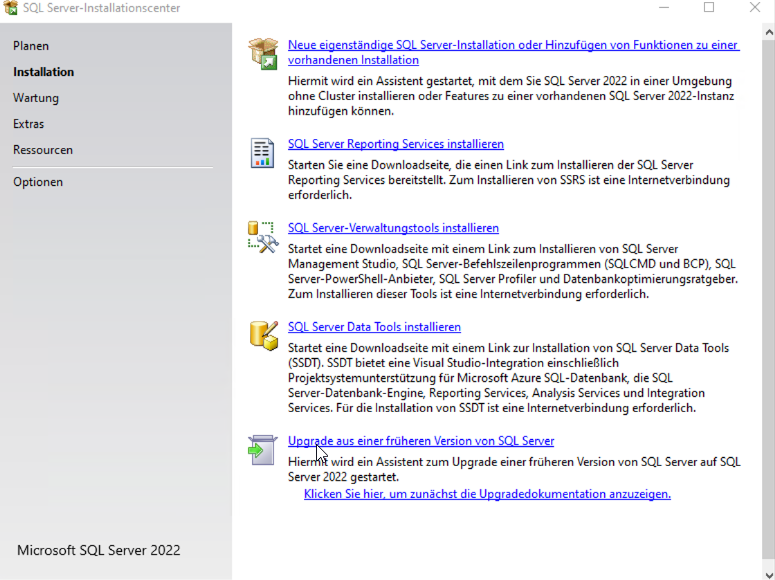Start Neue eigenständige SQL Server-Installation link
Image resolution: width=775 pixels, height=580 pixels.
pyautogui.click(x=514, y=52)
